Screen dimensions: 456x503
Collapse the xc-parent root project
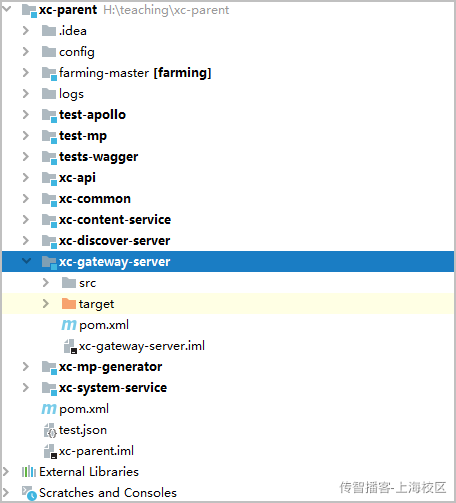tap(6, 9)
